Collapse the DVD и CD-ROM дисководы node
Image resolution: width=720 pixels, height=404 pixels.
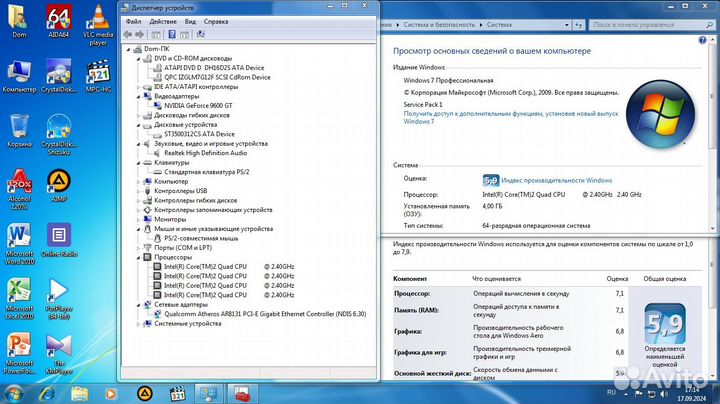[138, 59]
